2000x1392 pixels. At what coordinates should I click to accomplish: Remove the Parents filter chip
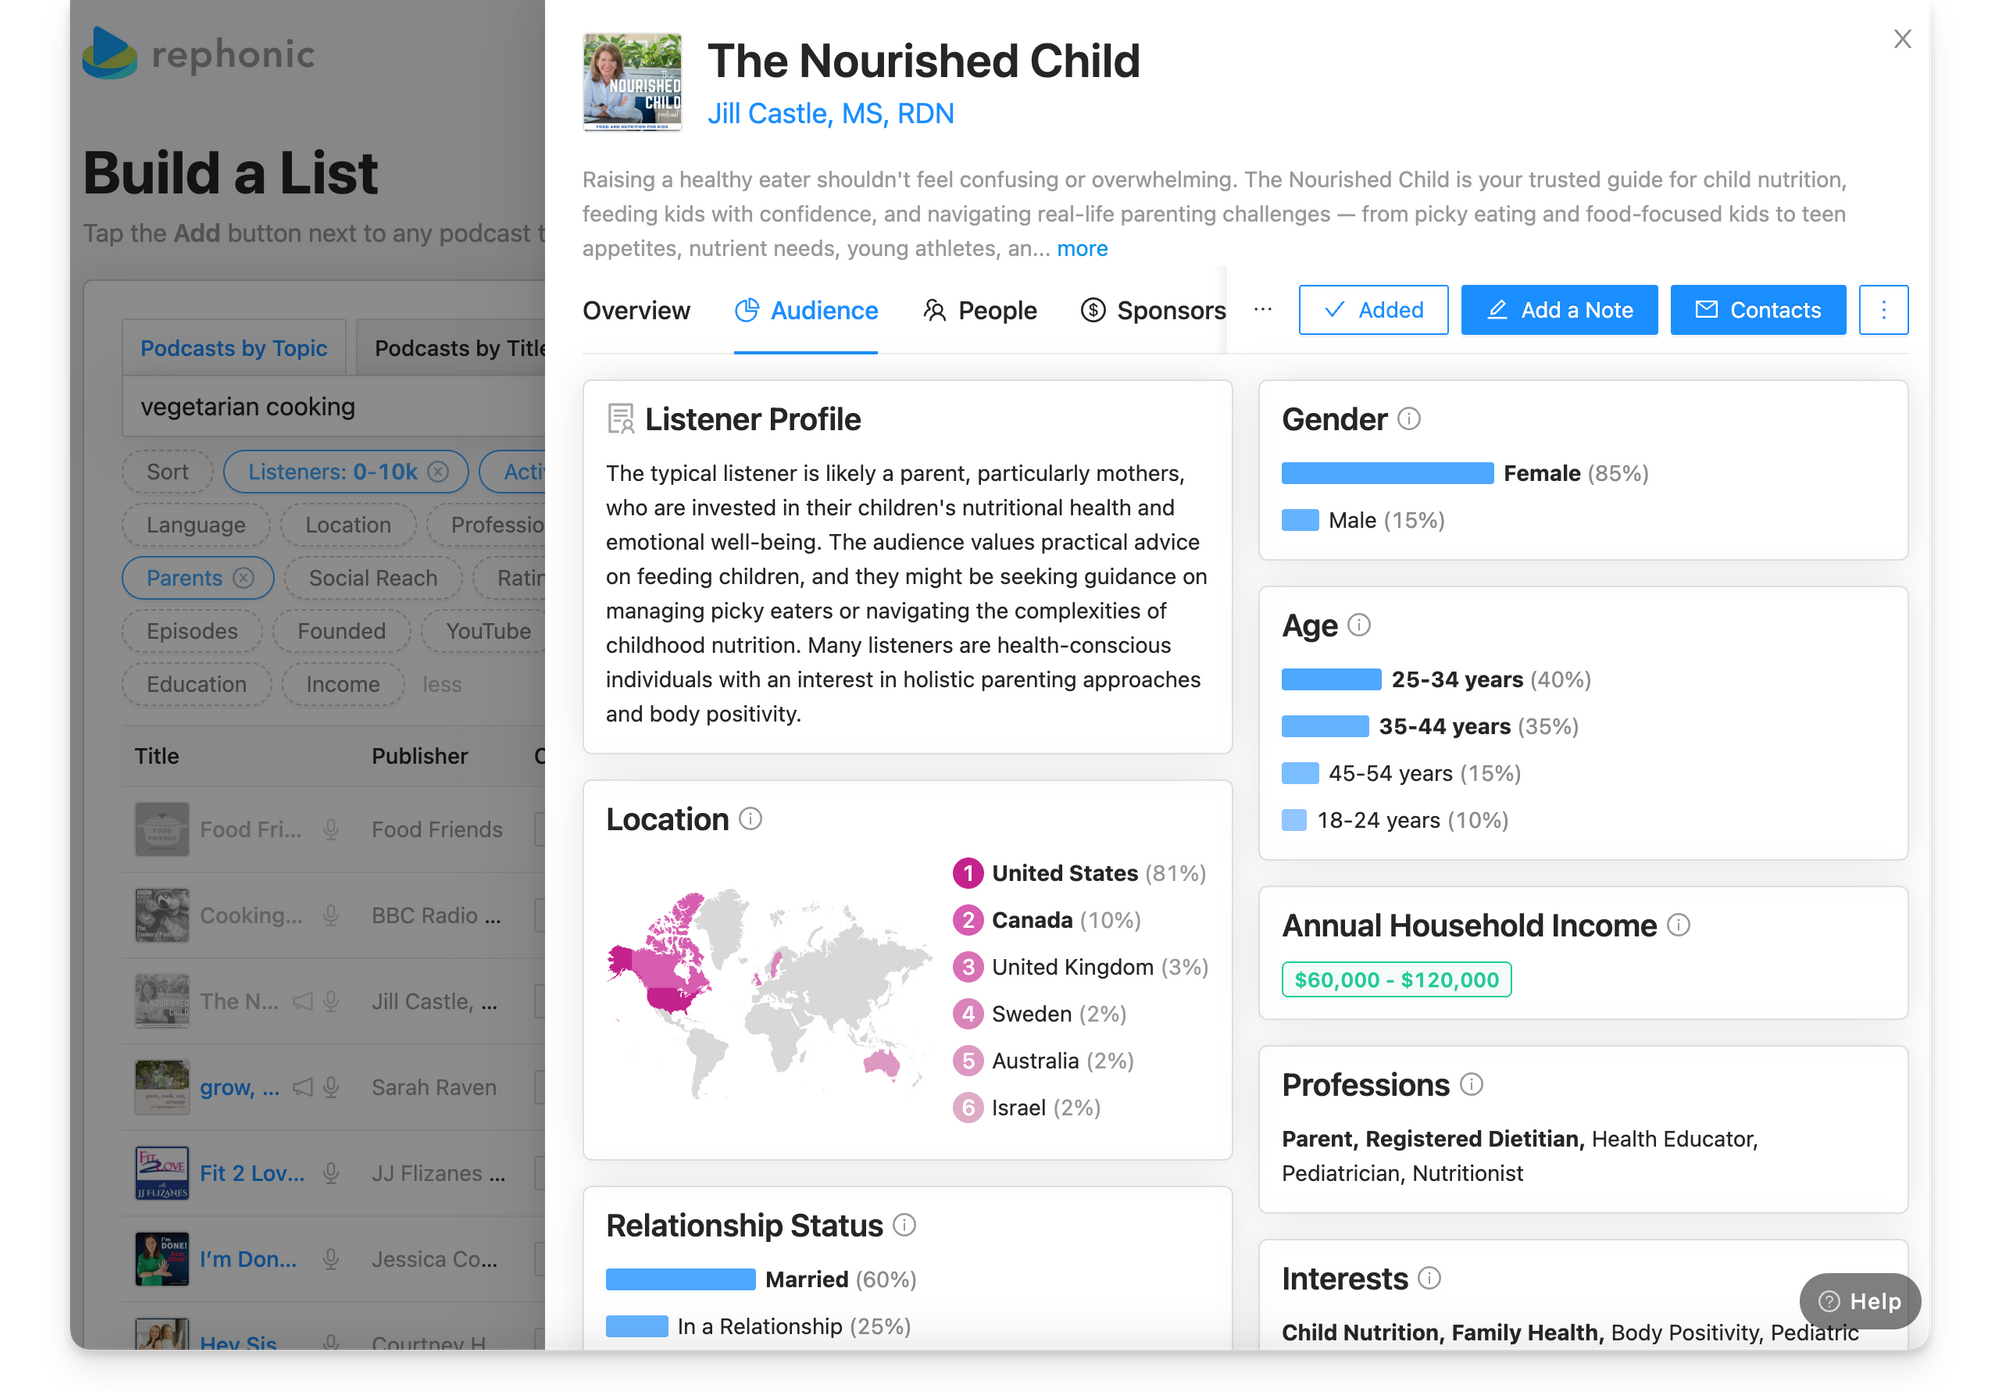click(x=243, y=578)
